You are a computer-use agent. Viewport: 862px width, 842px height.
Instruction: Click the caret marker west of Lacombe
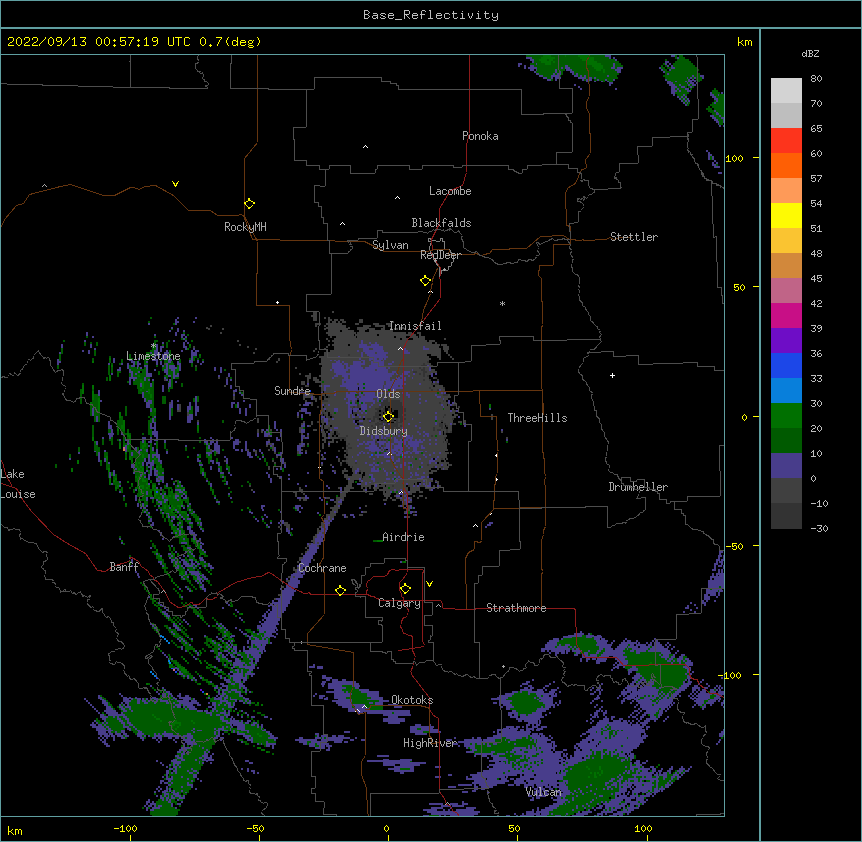[x=397, y=197]
